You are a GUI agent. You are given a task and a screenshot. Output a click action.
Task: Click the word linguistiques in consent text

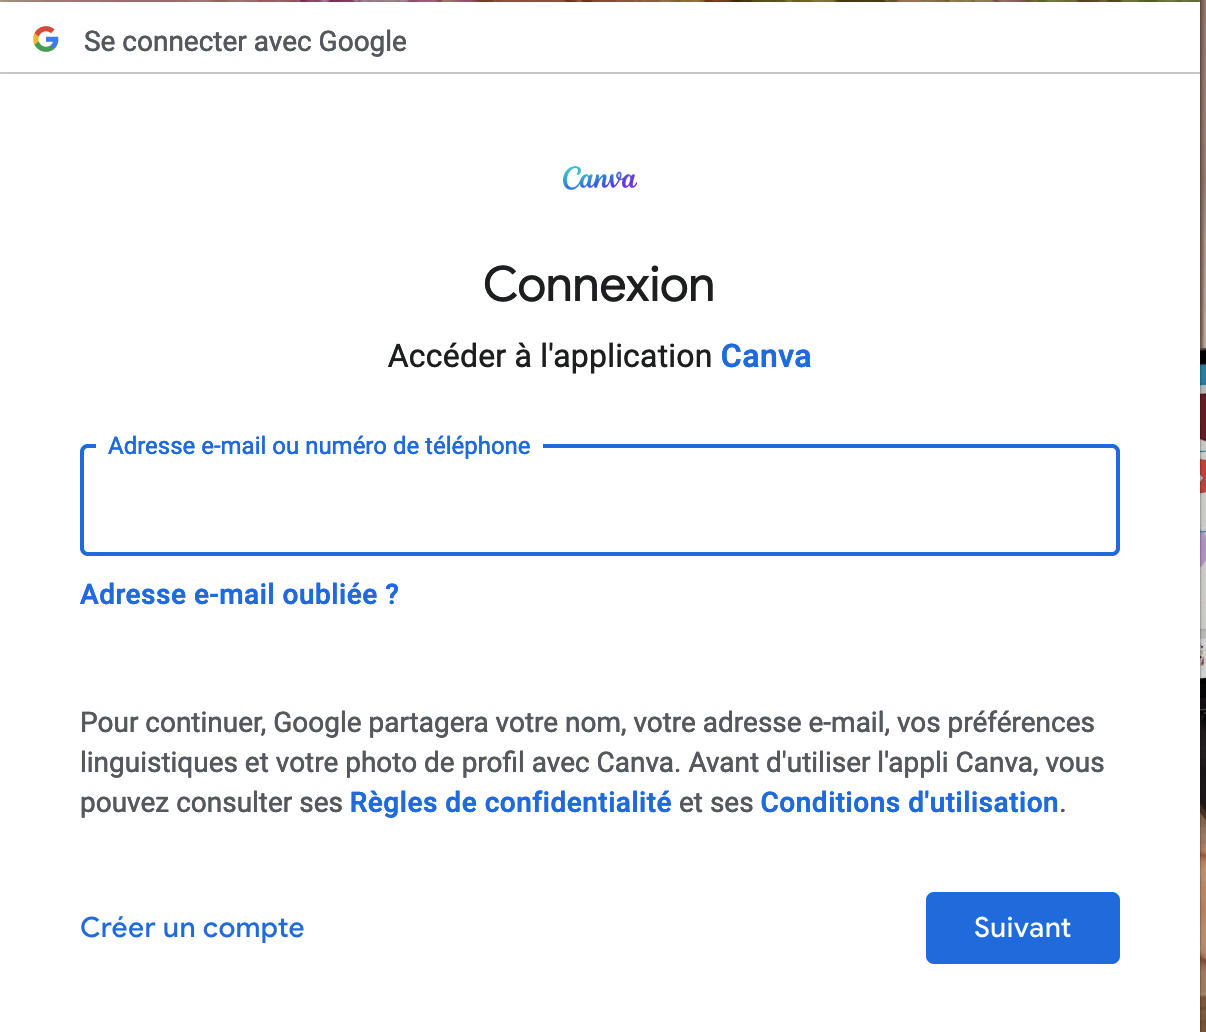point(160,763)
